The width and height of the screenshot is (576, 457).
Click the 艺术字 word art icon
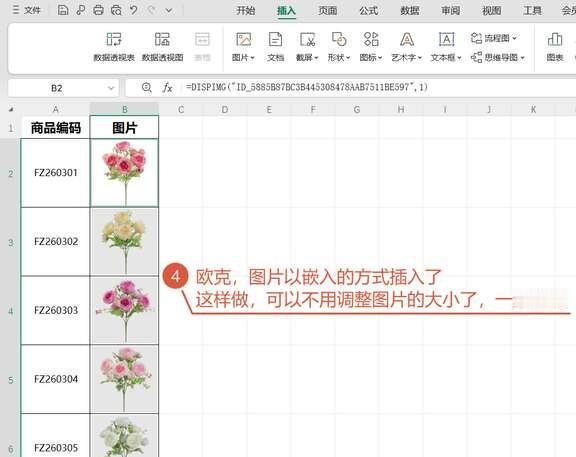point(407,39)
